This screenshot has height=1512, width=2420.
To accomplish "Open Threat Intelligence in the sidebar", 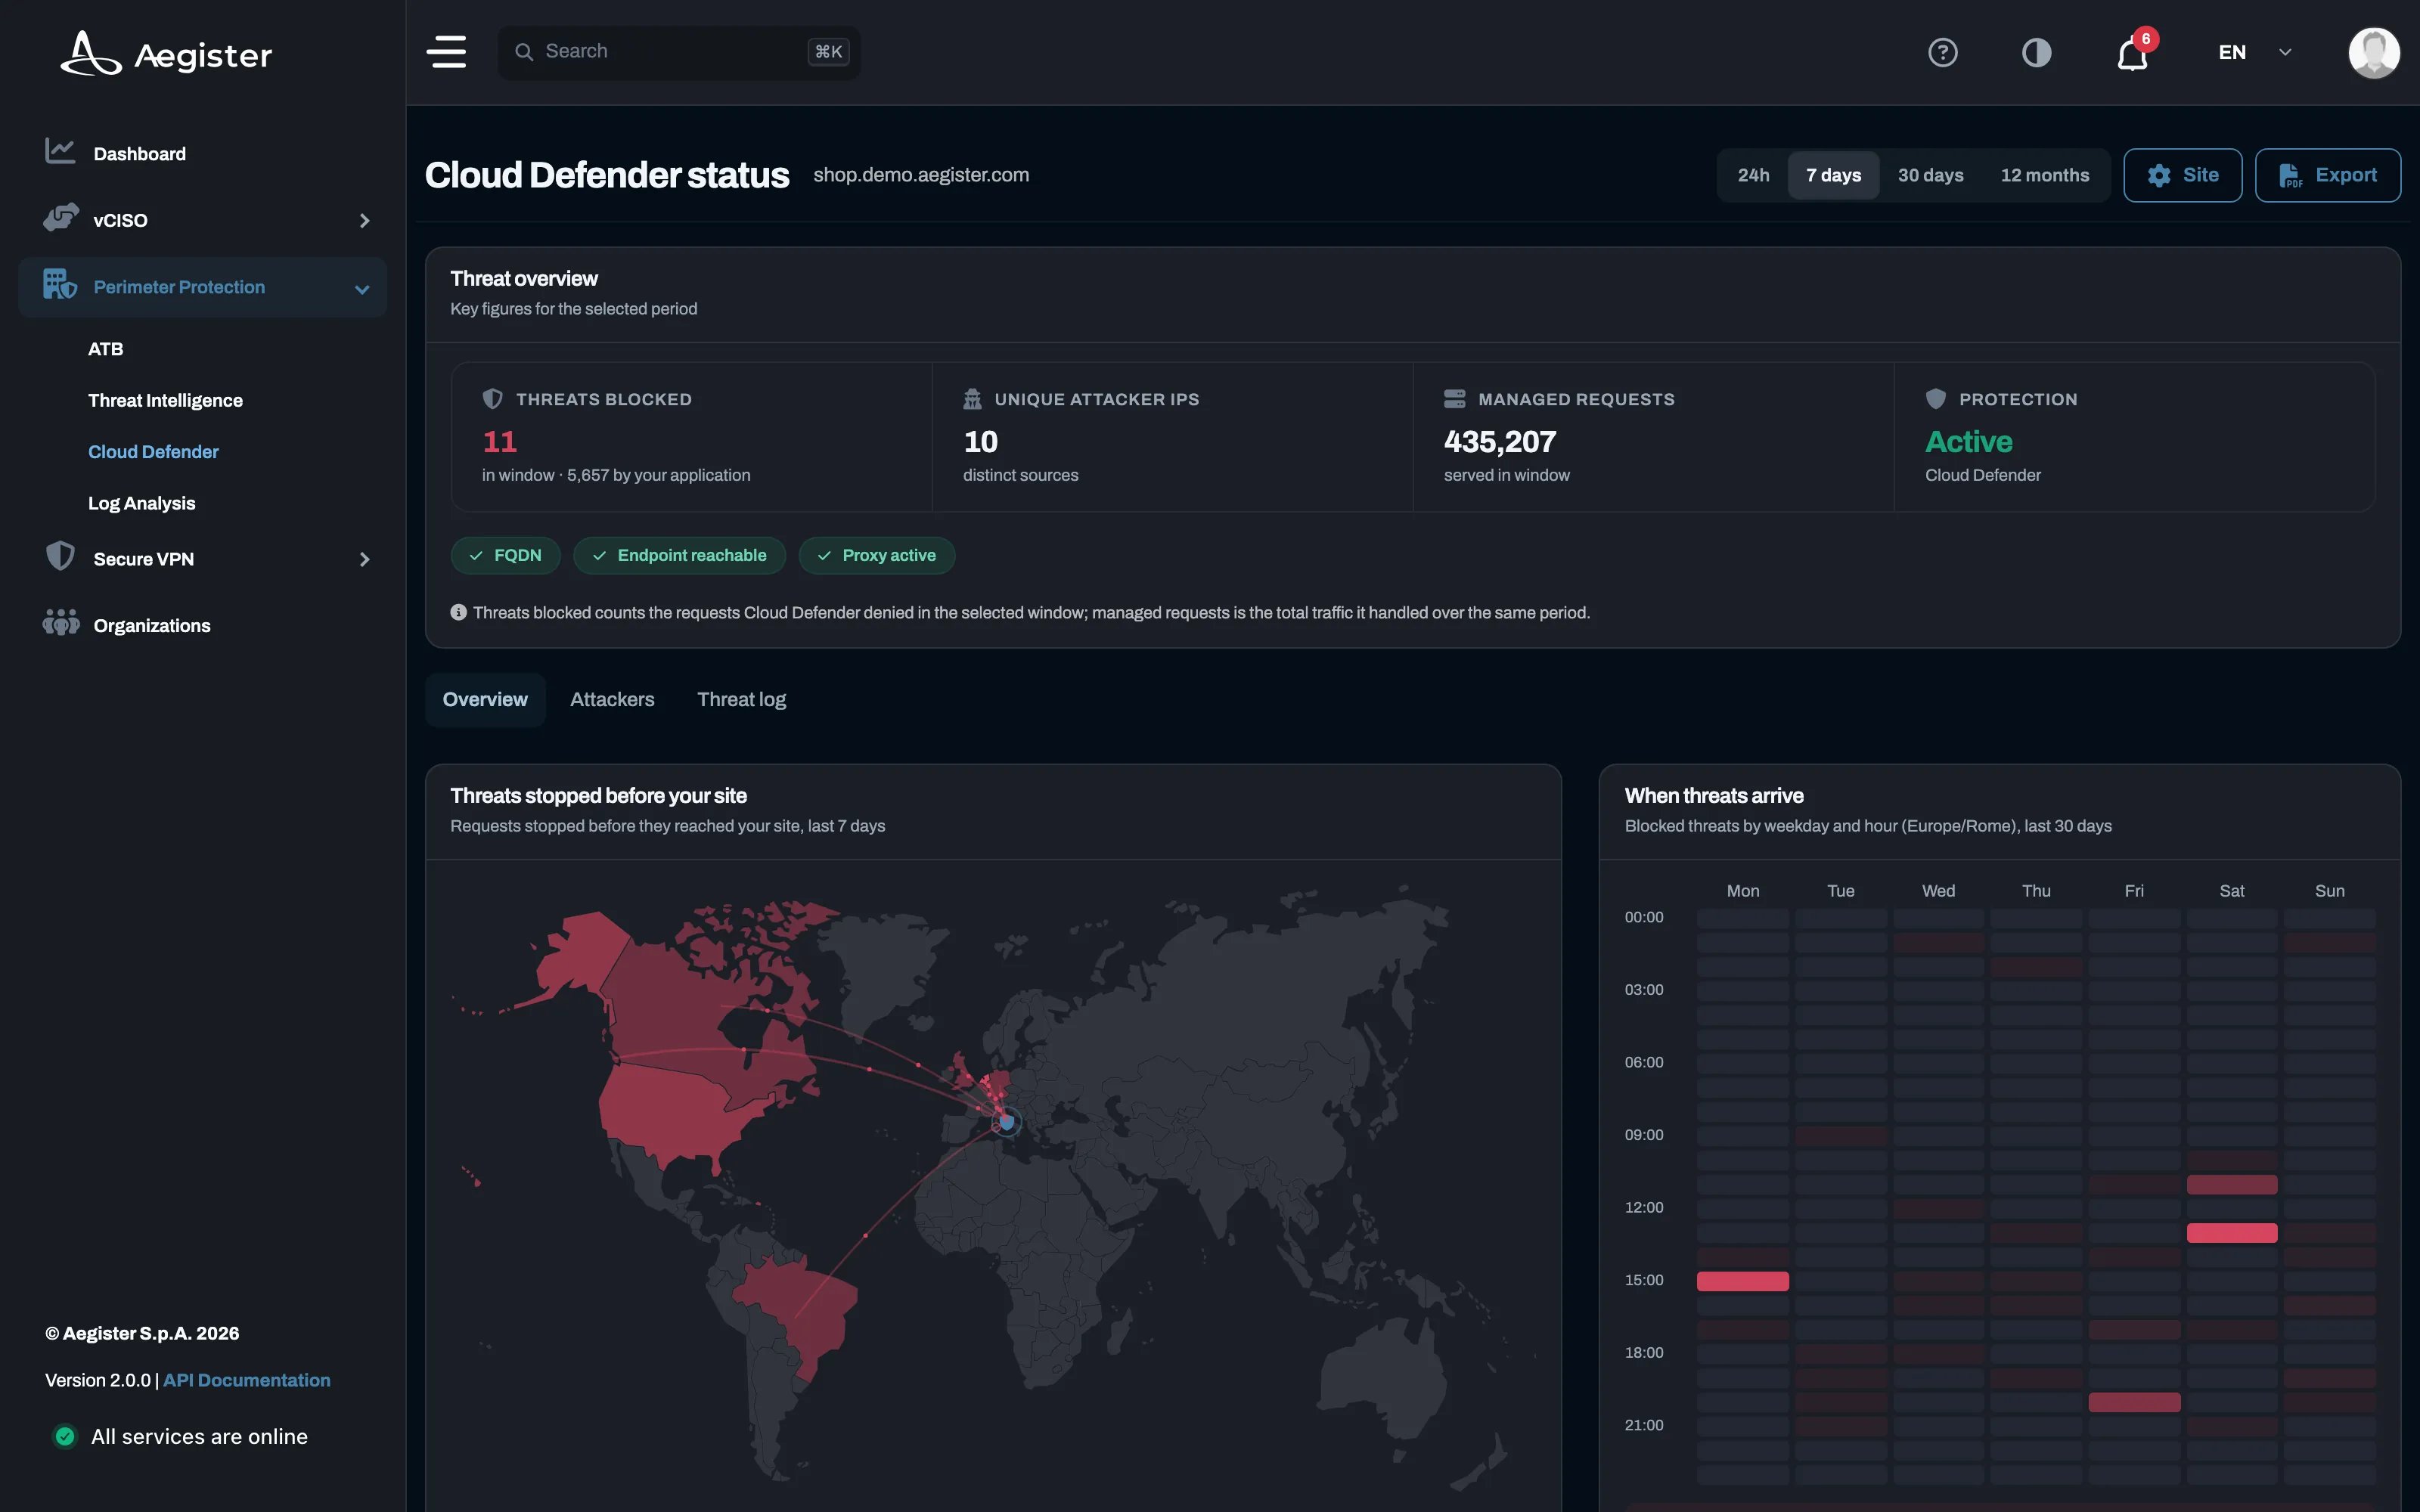I will pos(165,400).
